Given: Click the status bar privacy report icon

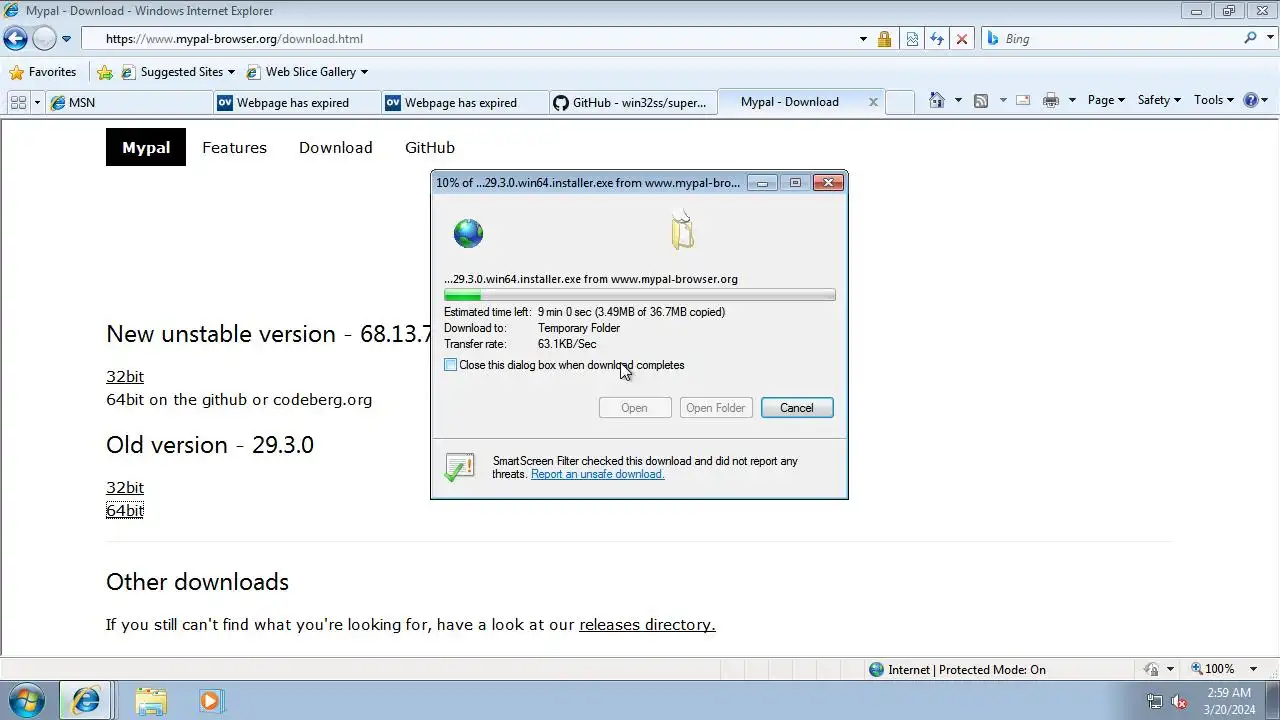Looking at the screenshot, I should coord(1151,669).
